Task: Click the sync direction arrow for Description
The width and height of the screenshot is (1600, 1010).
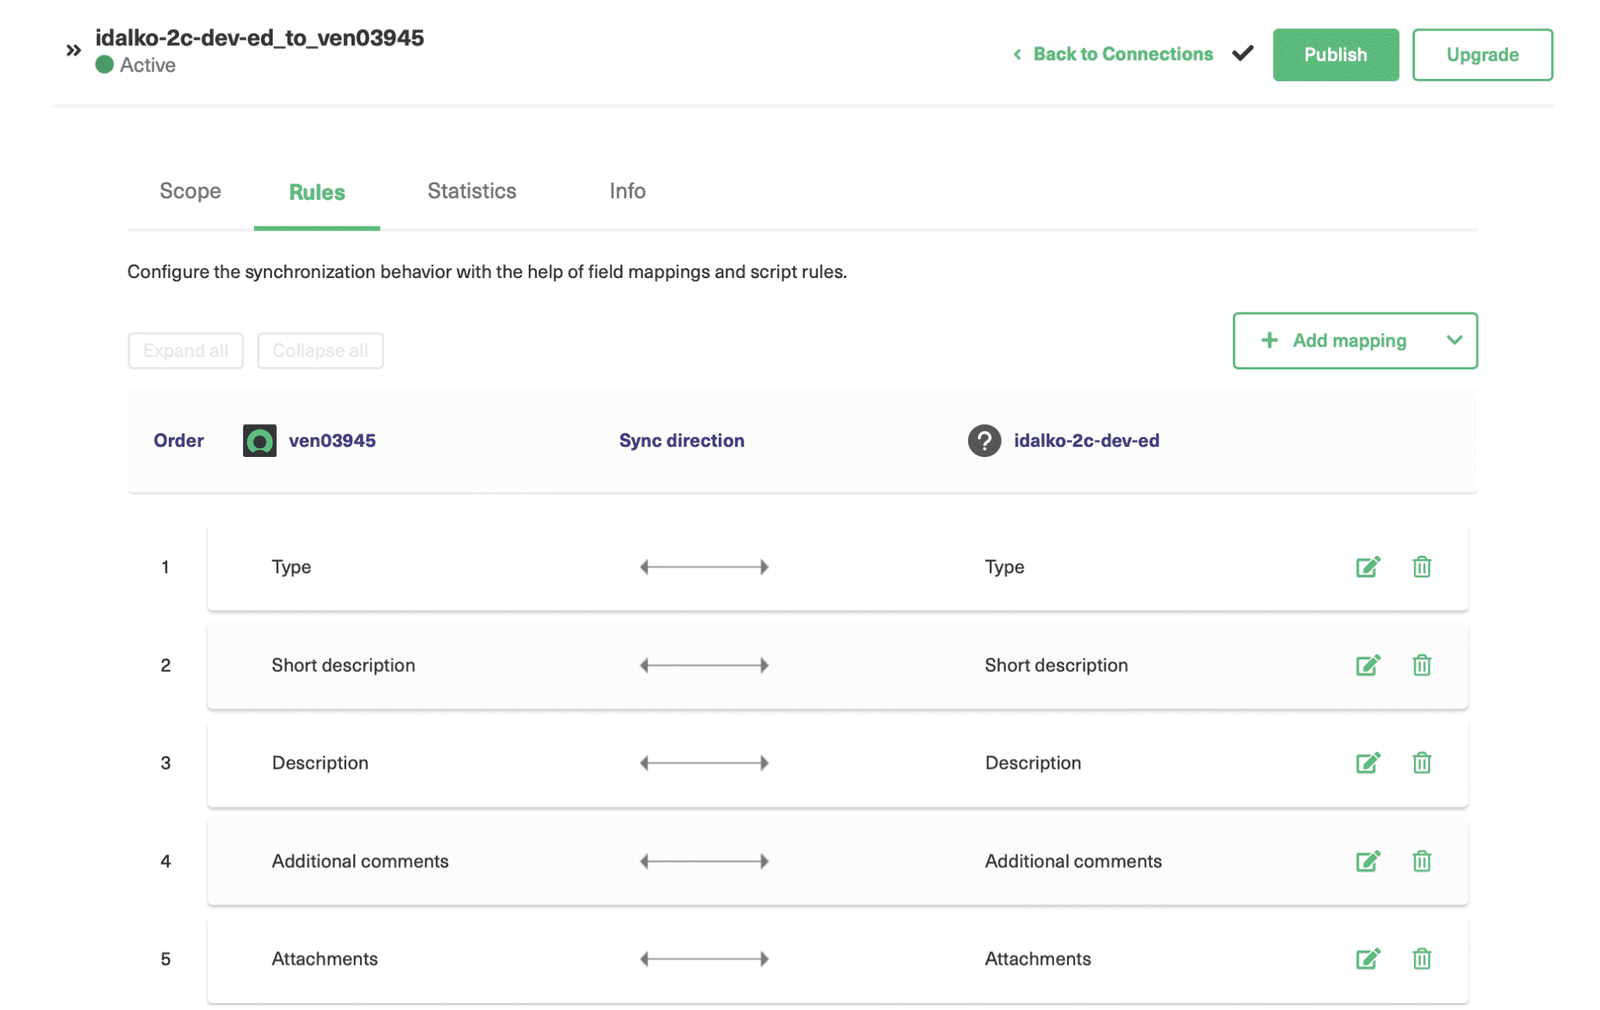Action: tap(703, 762)
